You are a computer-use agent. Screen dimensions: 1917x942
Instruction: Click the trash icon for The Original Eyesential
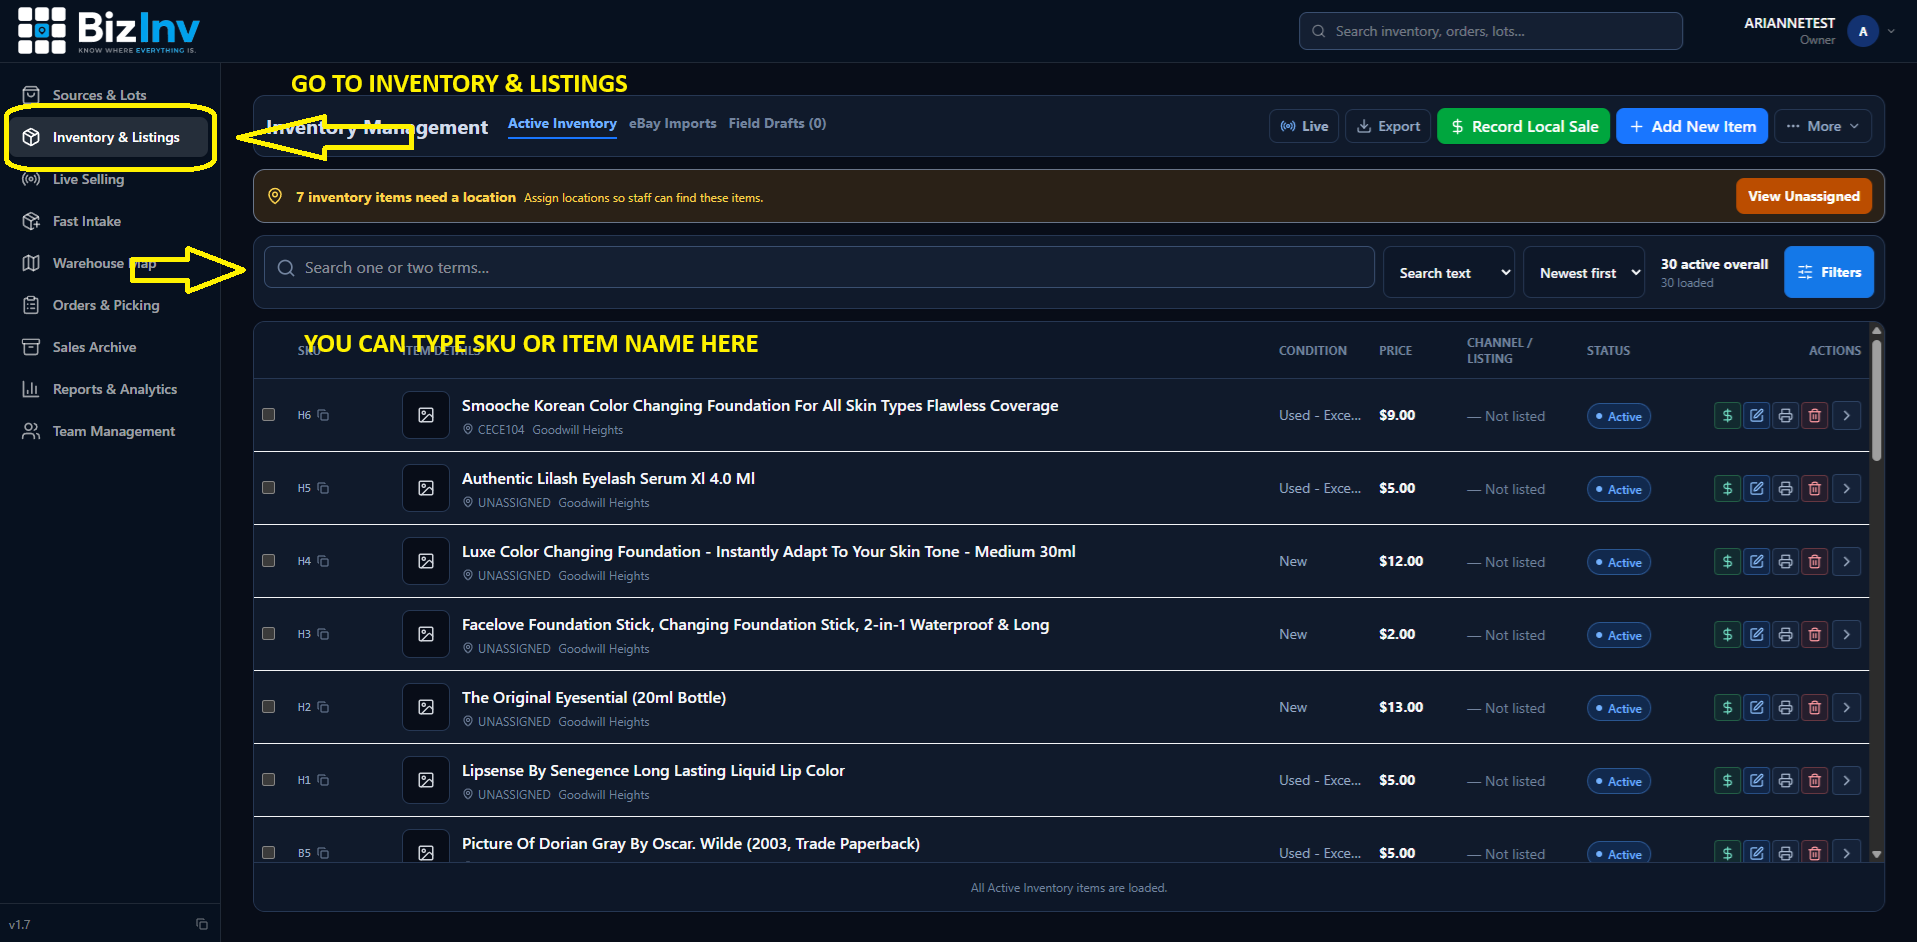click(x=1814, y=707)
